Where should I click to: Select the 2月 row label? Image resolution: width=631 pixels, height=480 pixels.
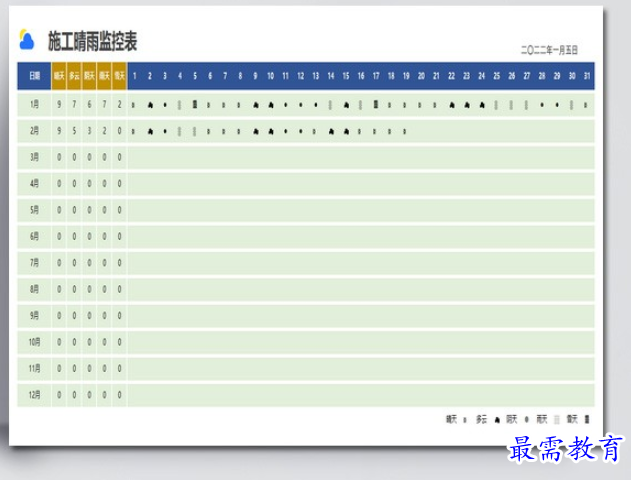34,131
